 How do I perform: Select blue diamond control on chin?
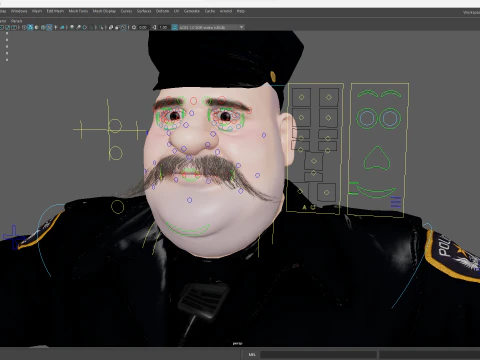(x=189, y=200)
